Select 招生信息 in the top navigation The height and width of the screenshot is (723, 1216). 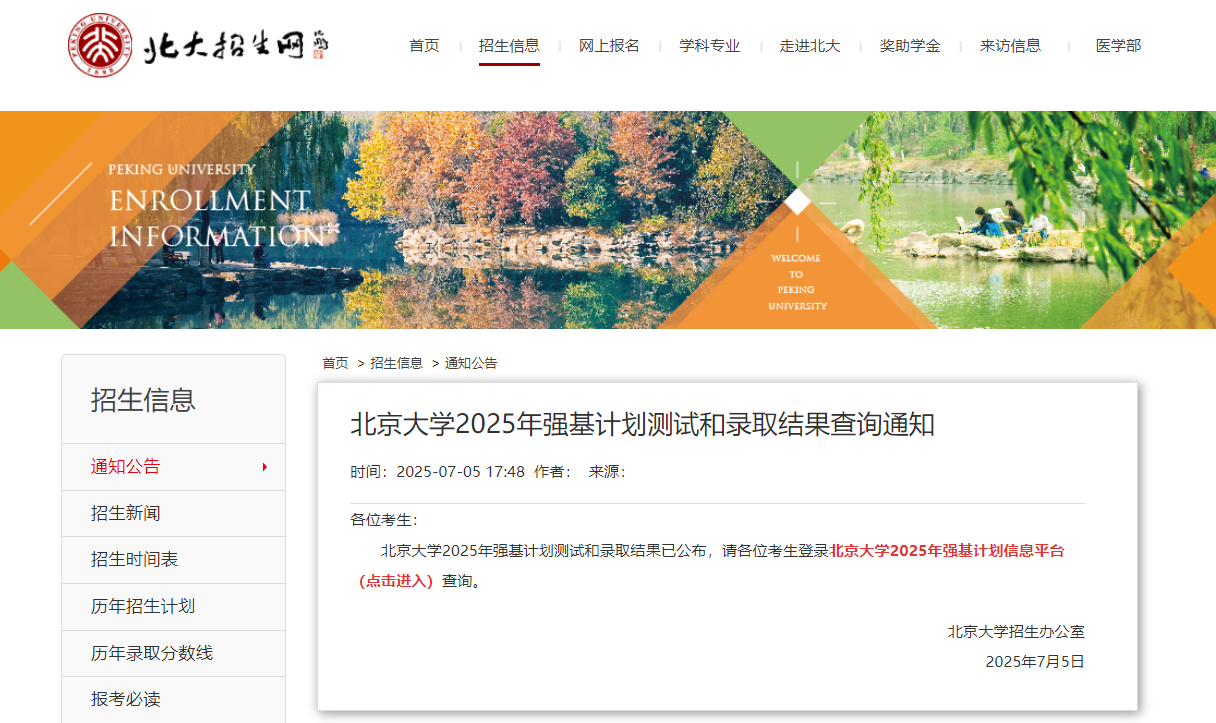[509, 46]
